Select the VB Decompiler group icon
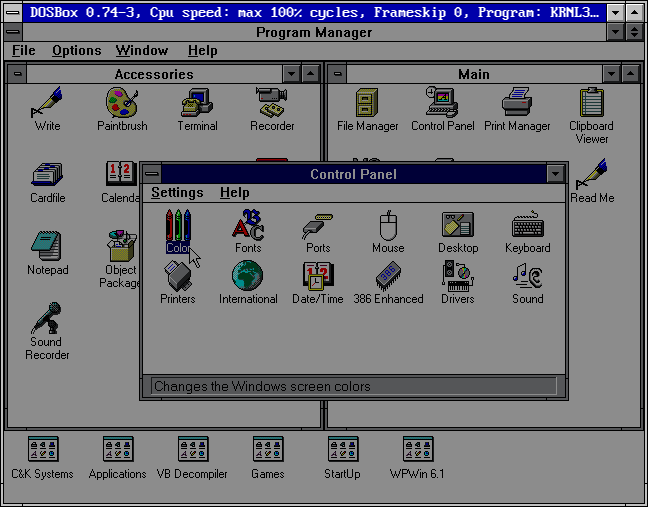 pos(192,457)
